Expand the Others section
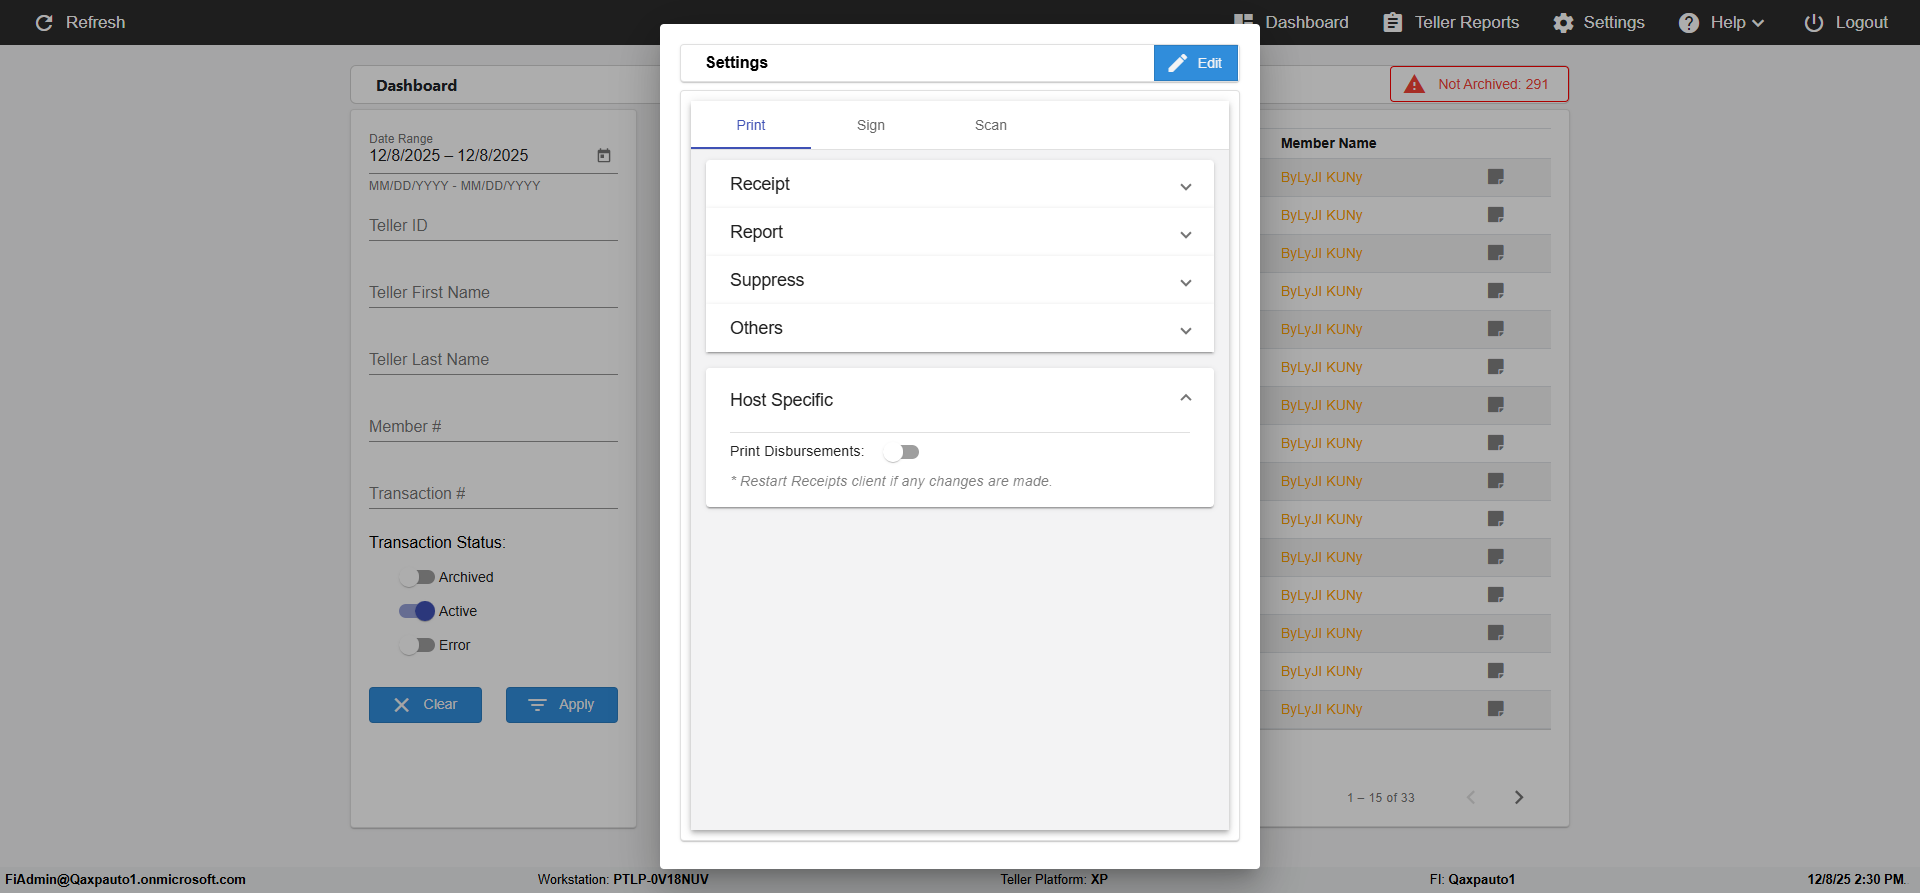Screen dimensions: 1920x893 point(960,328)
